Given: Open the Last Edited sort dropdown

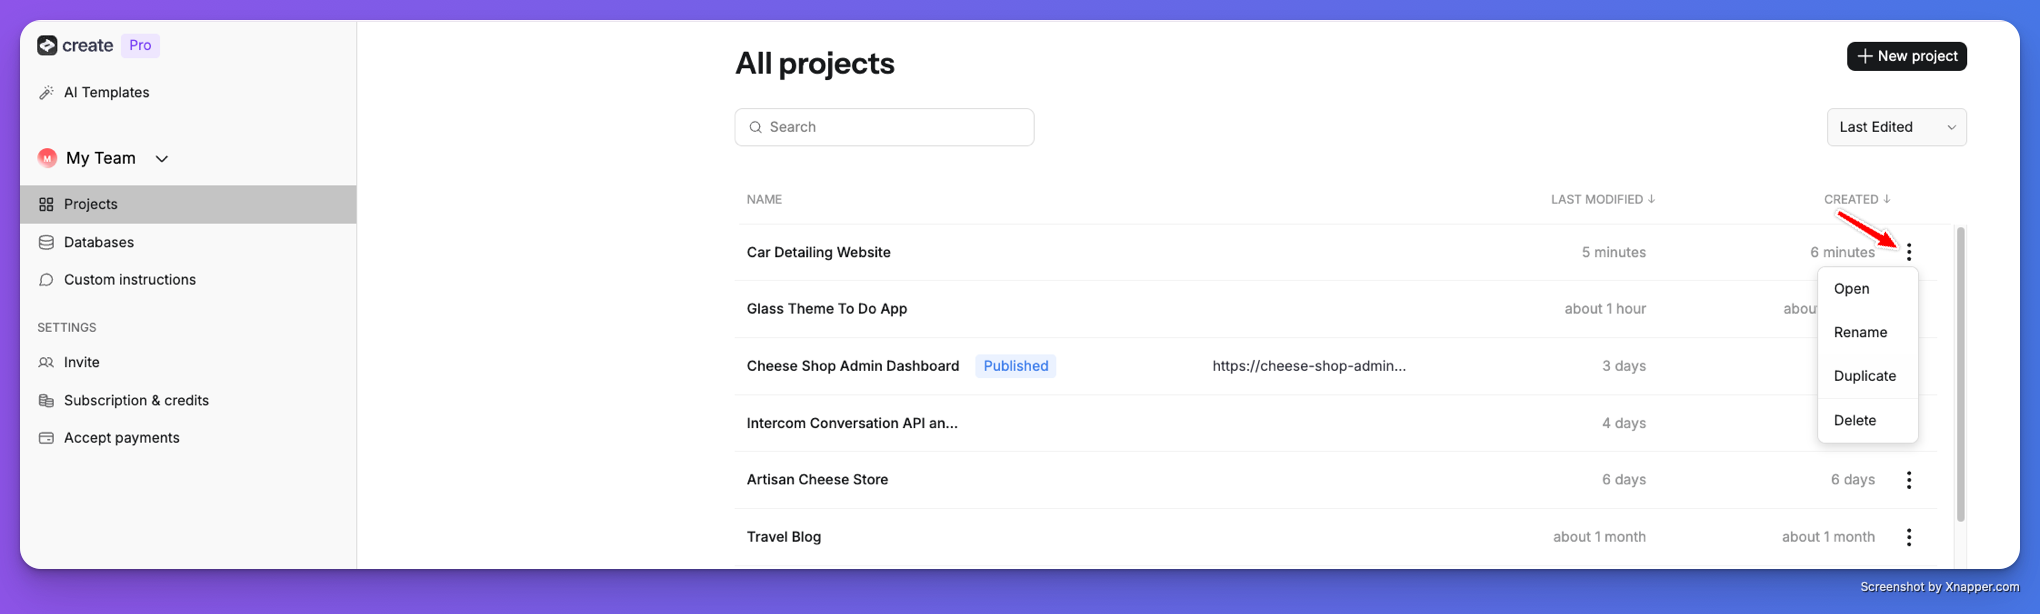Looking at the screenshot, I should point(1896,127).
